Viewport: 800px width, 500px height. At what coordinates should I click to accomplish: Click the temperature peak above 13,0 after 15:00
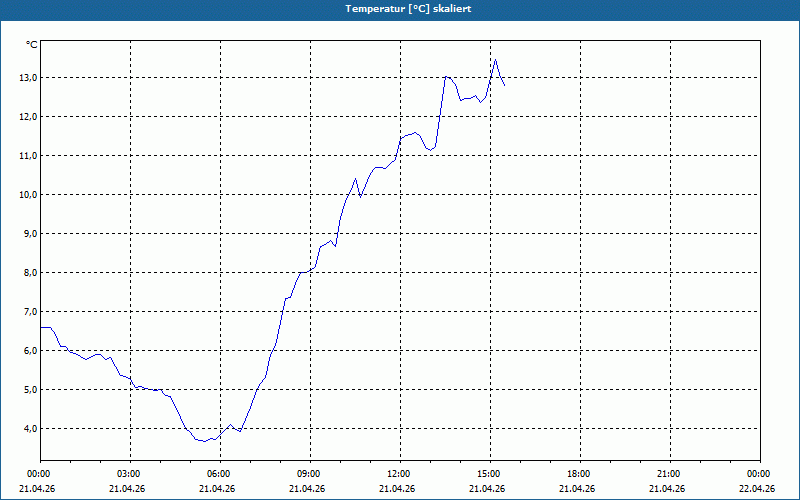[x=495, y=60]
